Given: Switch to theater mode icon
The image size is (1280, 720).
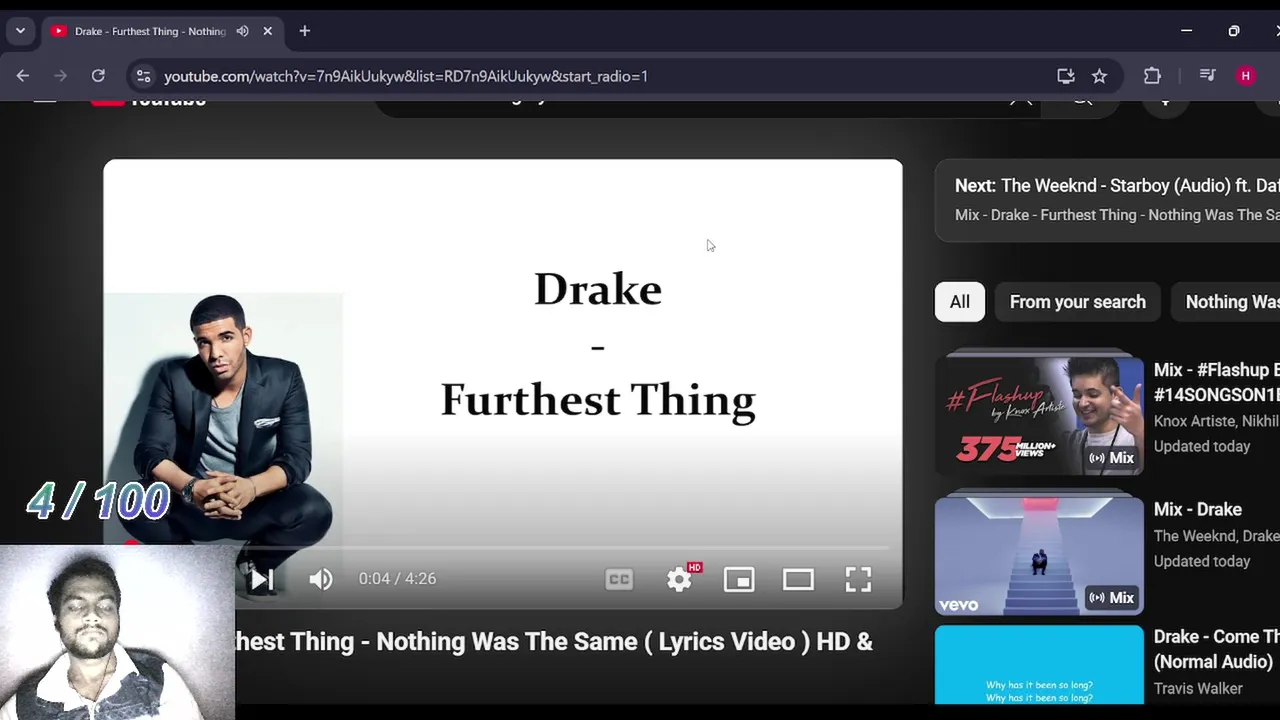Looking at the screenshot, I should click(798, 579).
